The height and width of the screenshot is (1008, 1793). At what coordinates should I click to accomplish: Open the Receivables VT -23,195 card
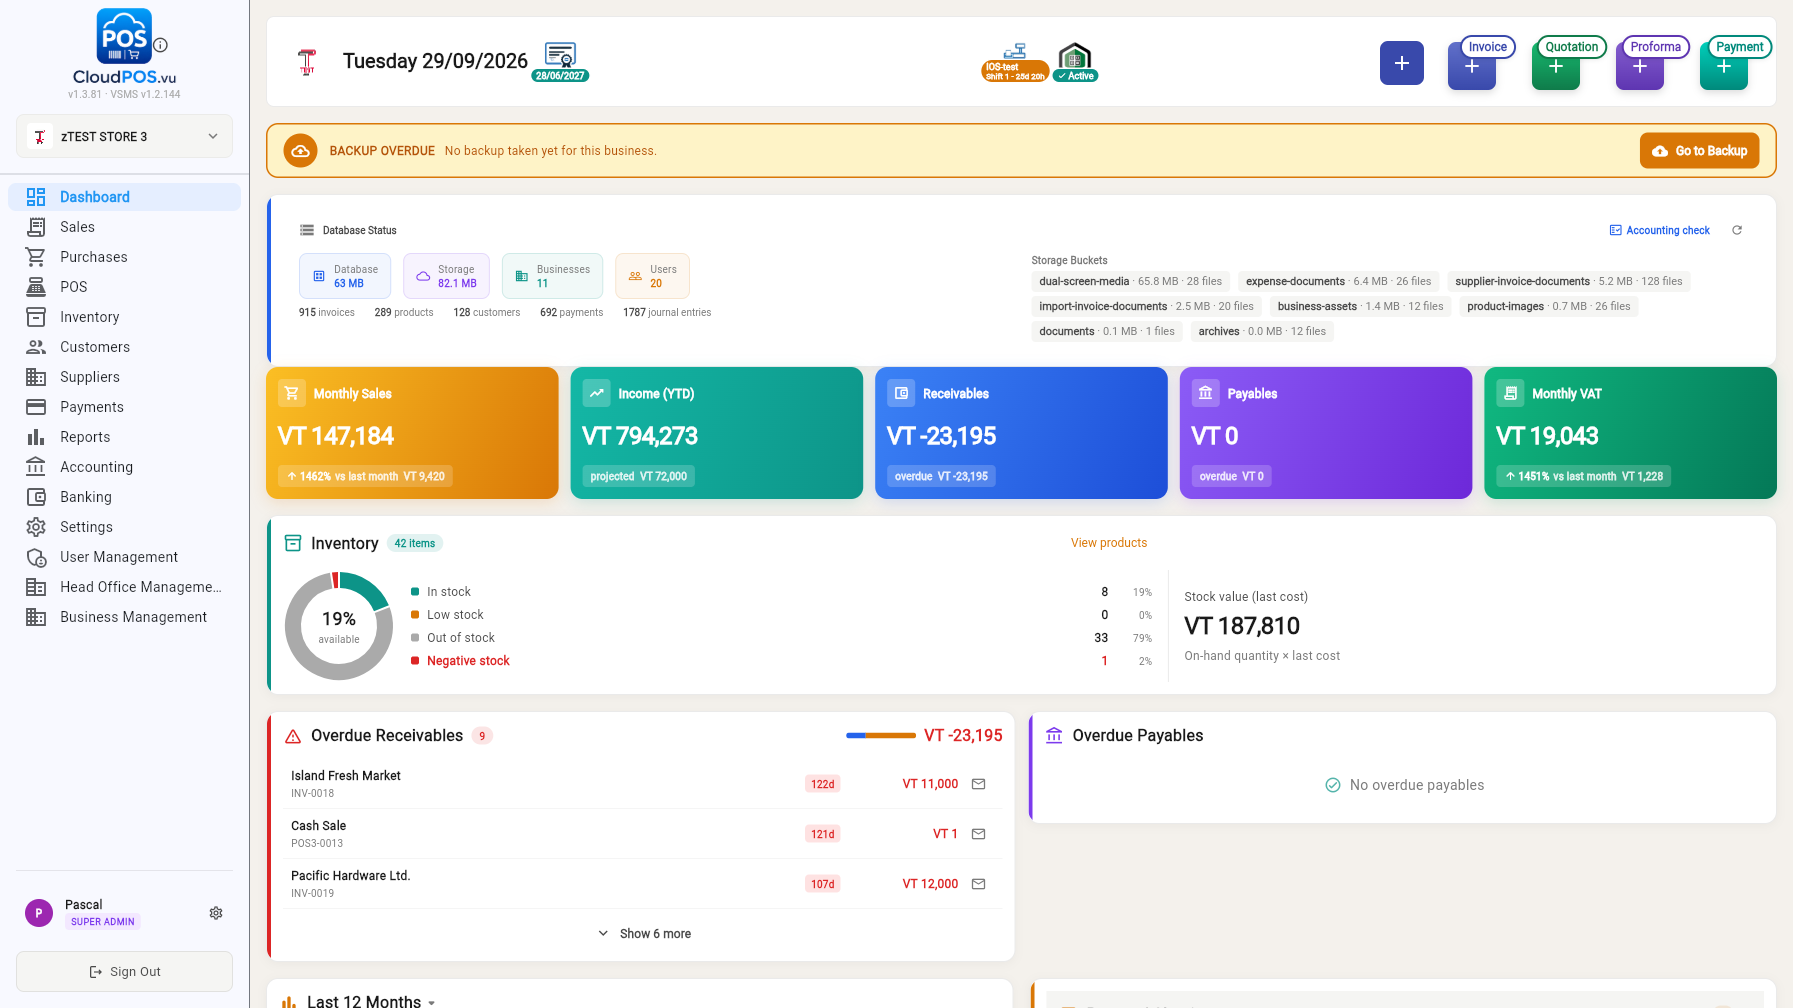coord(1021,433)
